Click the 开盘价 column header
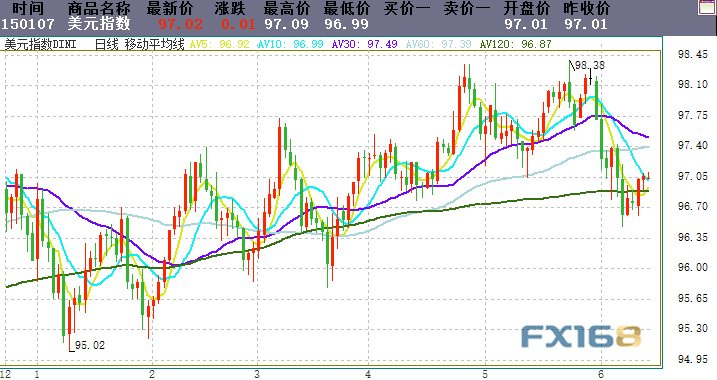 click(x=527, y=8)
